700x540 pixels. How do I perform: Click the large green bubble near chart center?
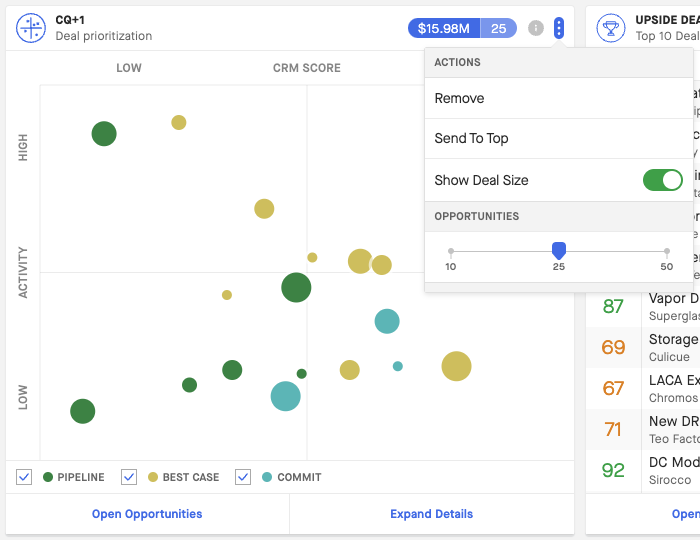click(x=296, y=287)
